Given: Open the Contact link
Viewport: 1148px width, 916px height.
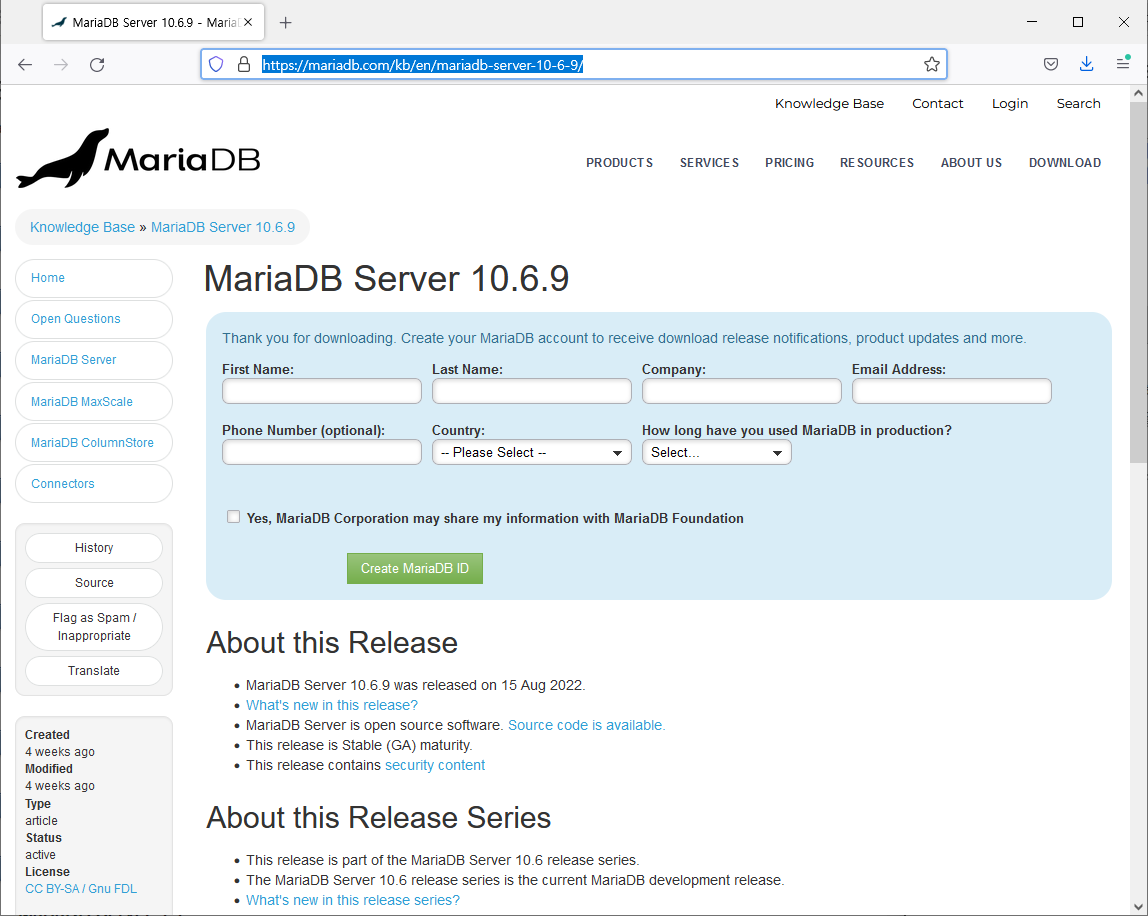Looking at the screenshot, I should click(937, 103).
